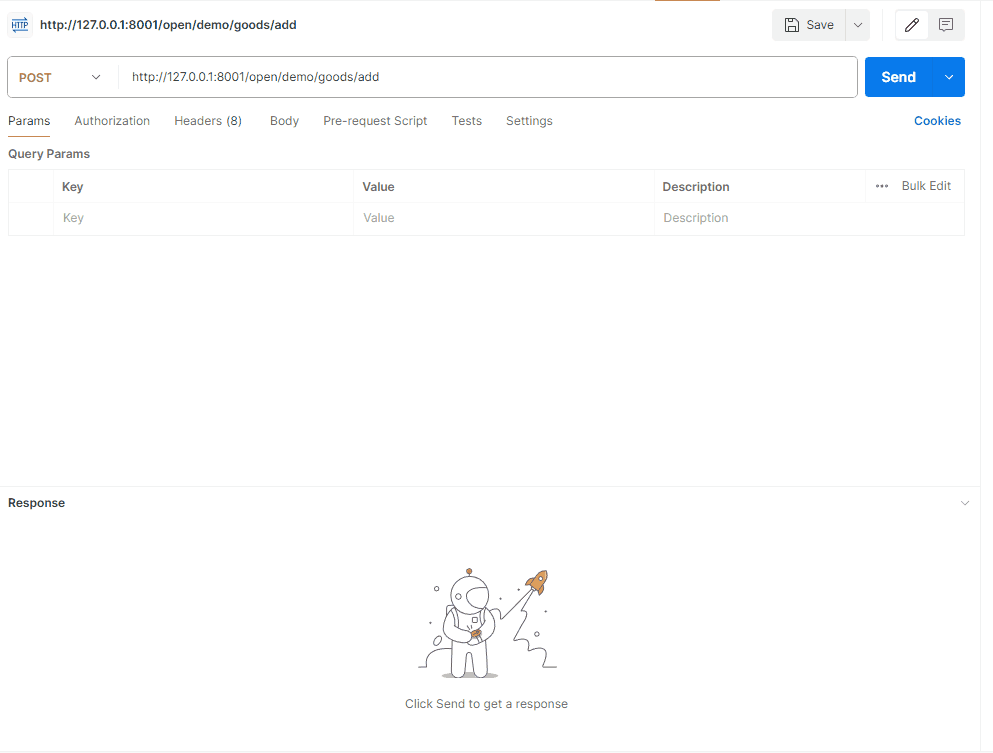This screenshot has width=993, height=753.
Task: Open the Pre-request Script tab
Action: (x=375, y=121)
